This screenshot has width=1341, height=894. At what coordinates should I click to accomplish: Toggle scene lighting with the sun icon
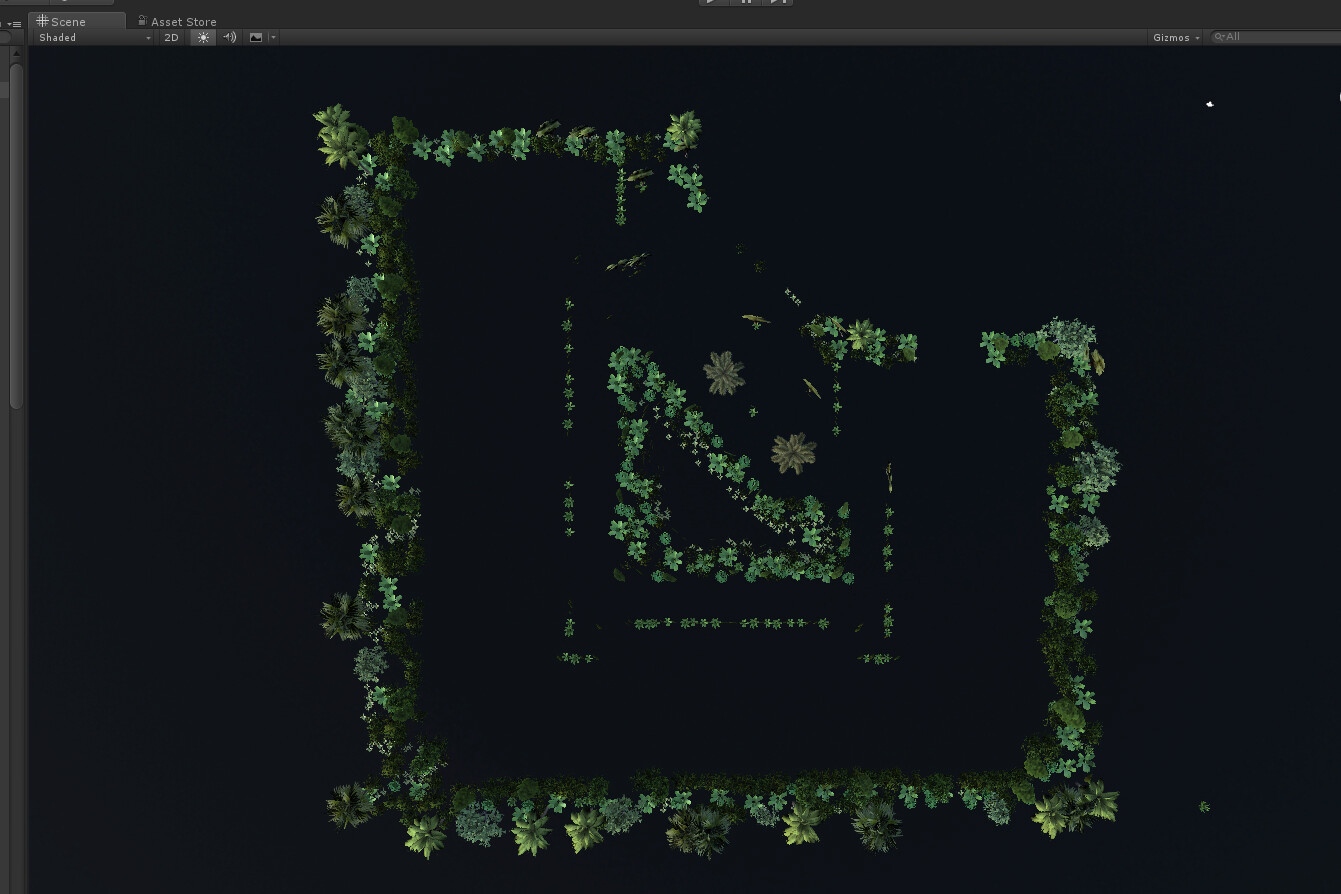pyautogui.click(x=202, y=37)
